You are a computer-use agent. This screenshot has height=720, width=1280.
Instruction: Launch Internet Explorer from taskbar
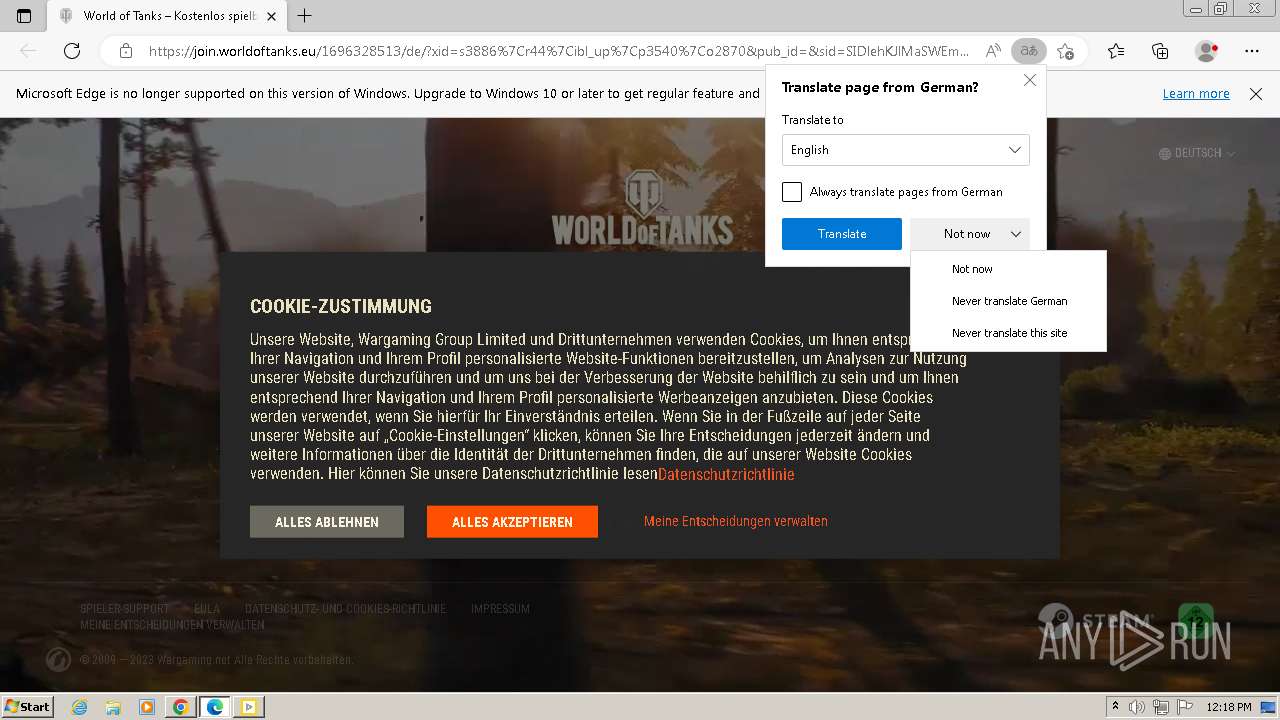(79, 707)
